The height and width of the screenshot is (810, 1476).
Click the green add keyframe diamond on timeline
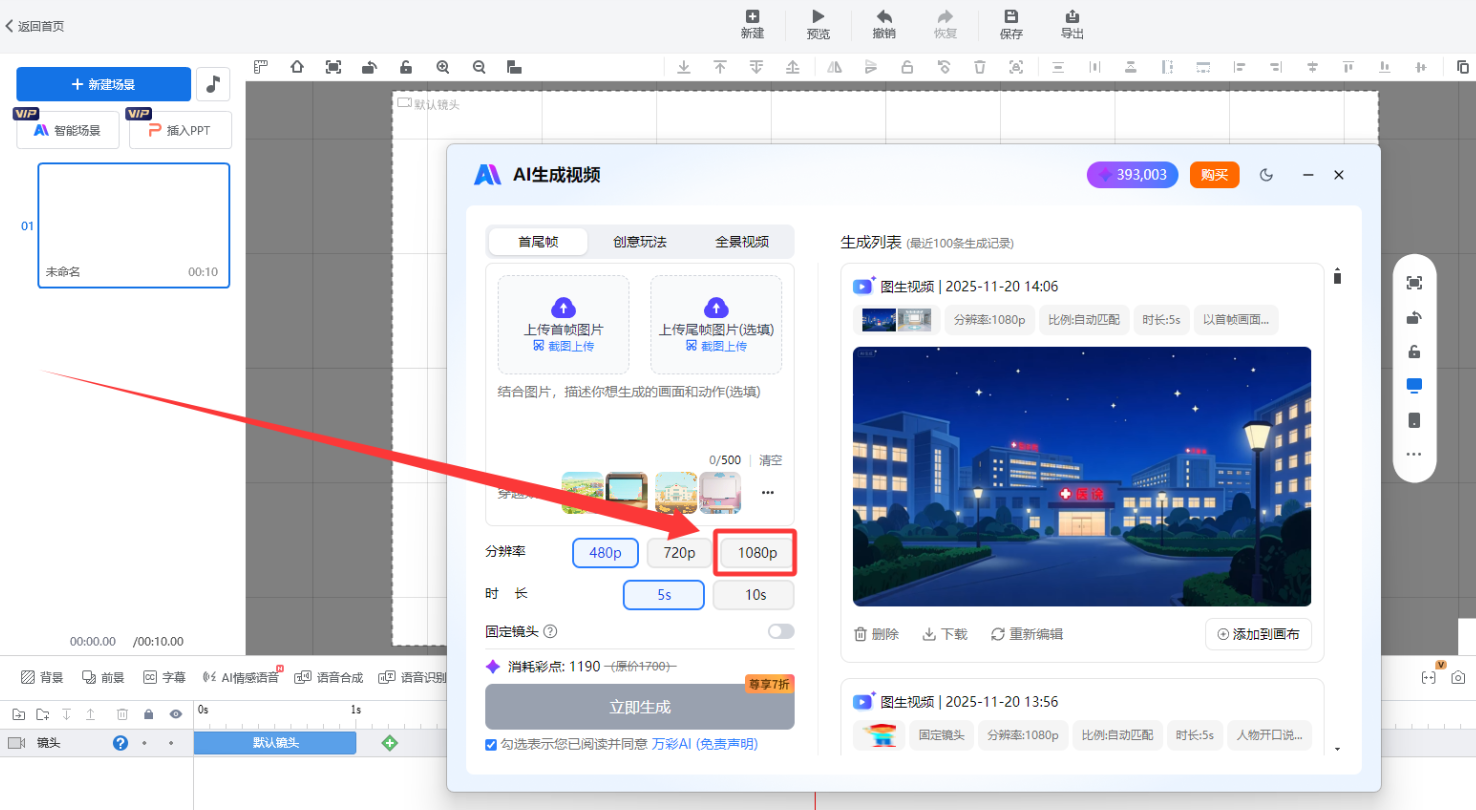[390, 743]
